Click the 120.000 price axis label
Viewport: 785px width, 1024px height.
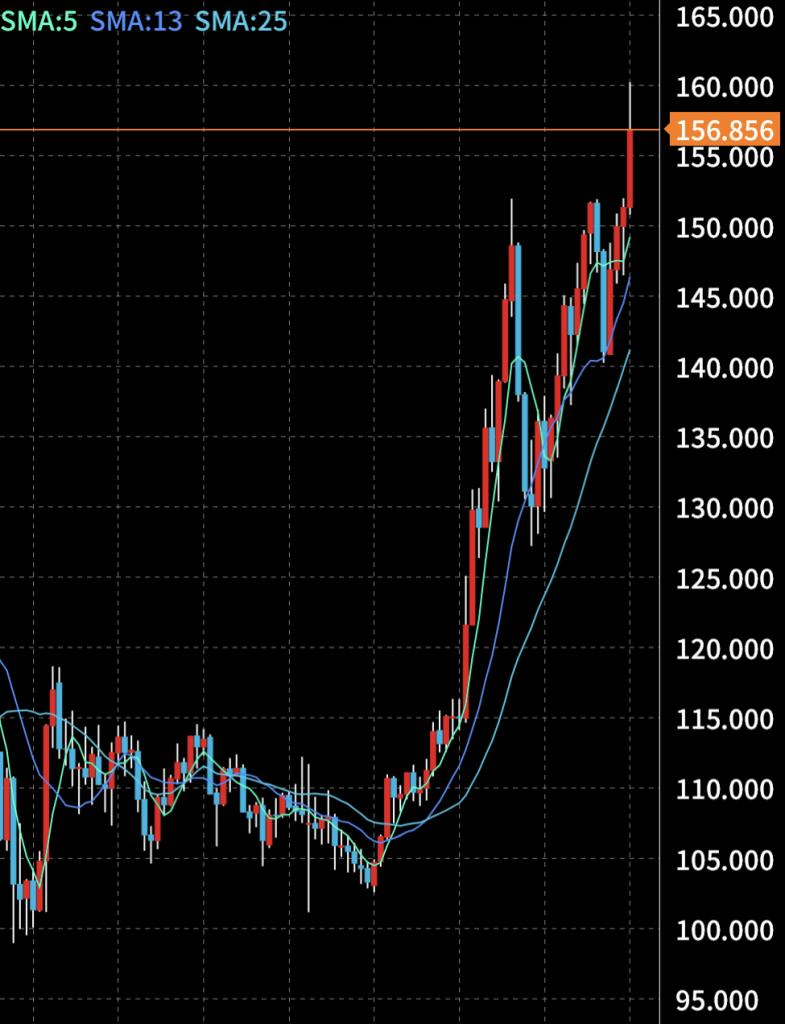(x=724, y=649)
